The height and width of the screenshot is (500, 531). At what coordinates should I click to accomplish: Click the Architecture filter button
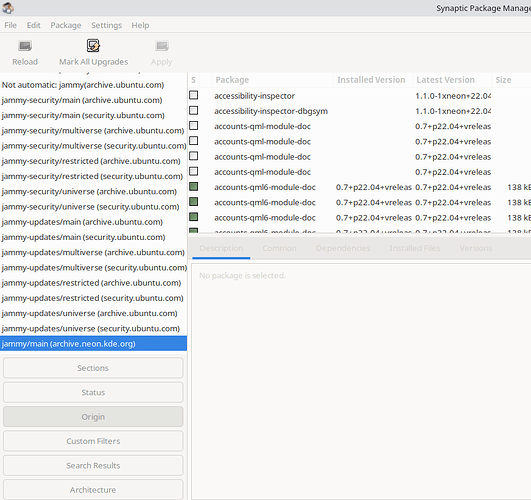point(93,490)
